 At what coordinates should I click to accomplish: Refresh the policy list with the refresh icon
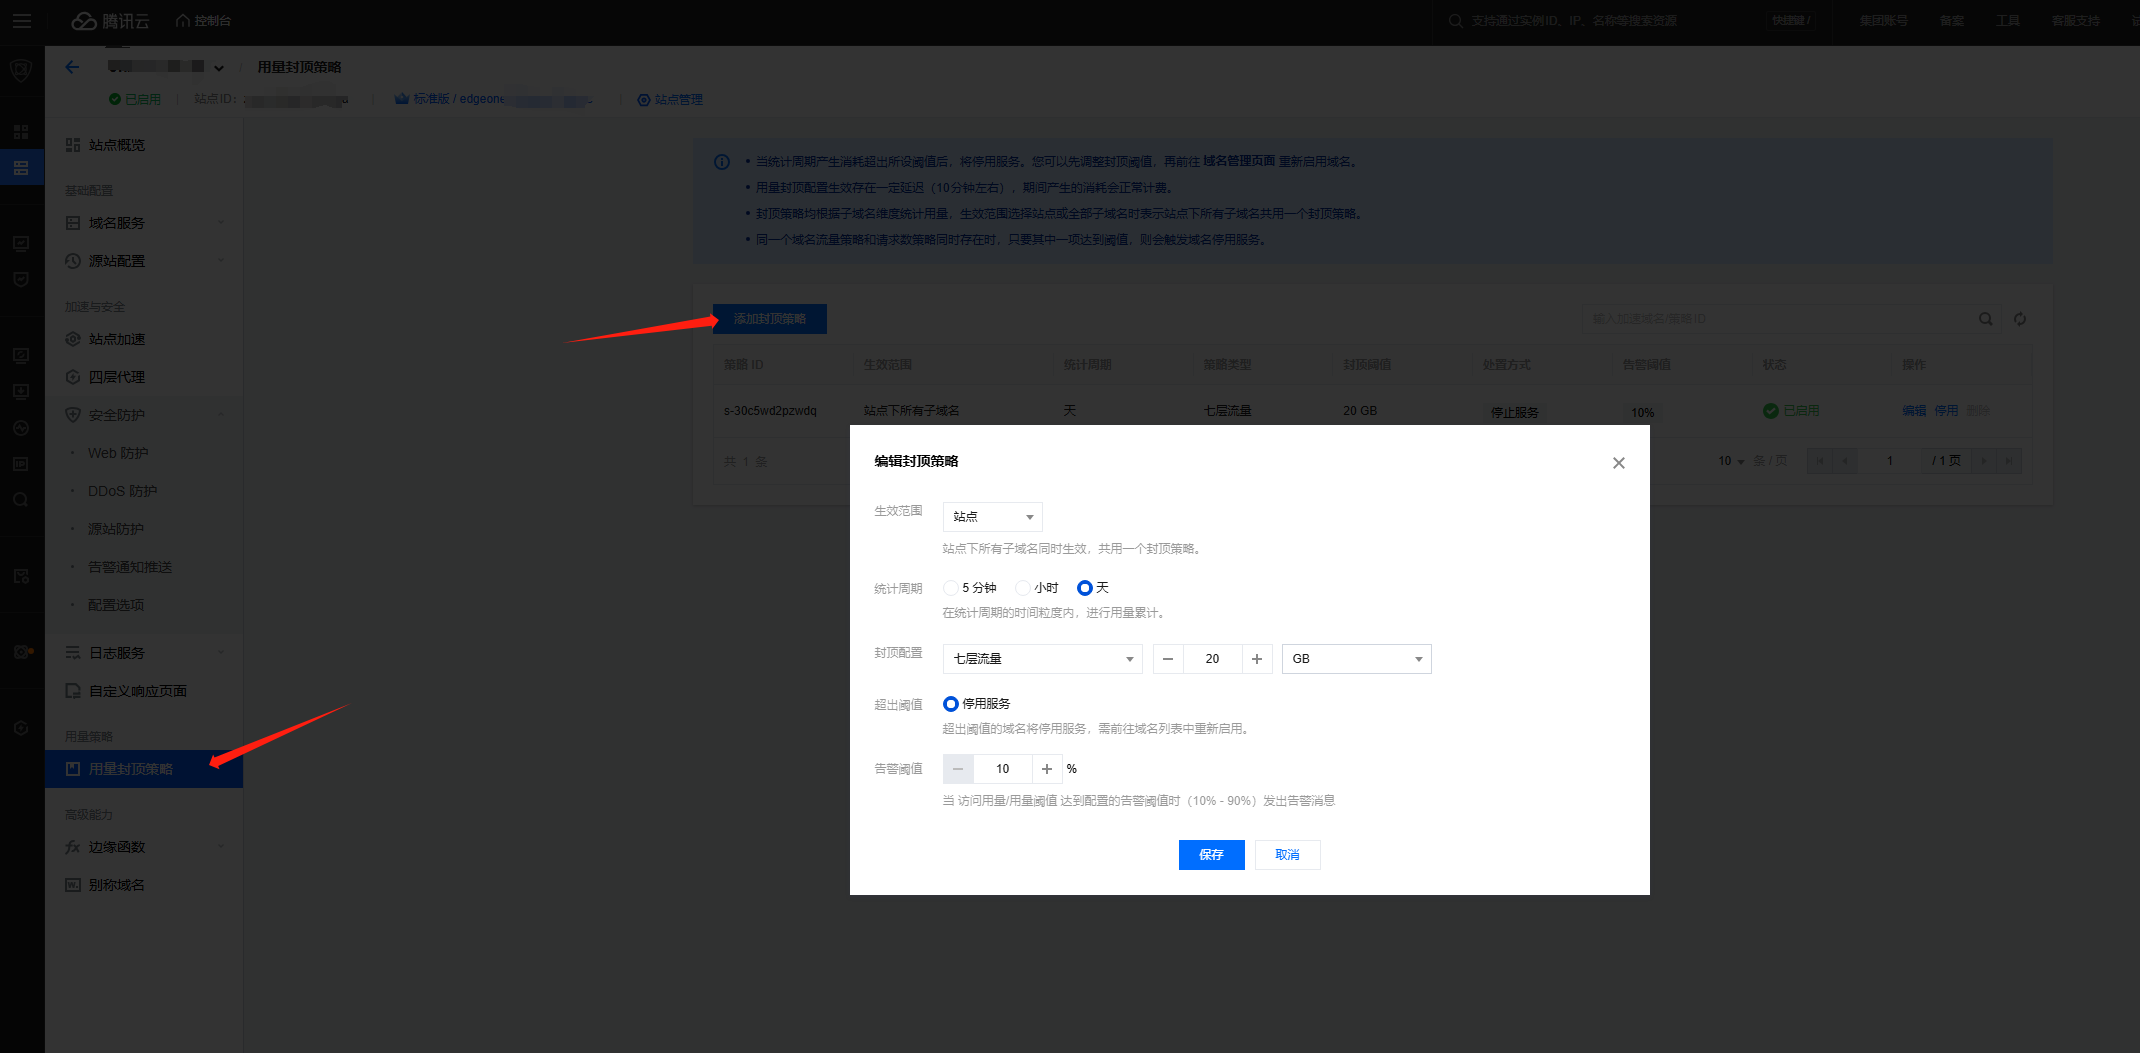pos(2020,319)
